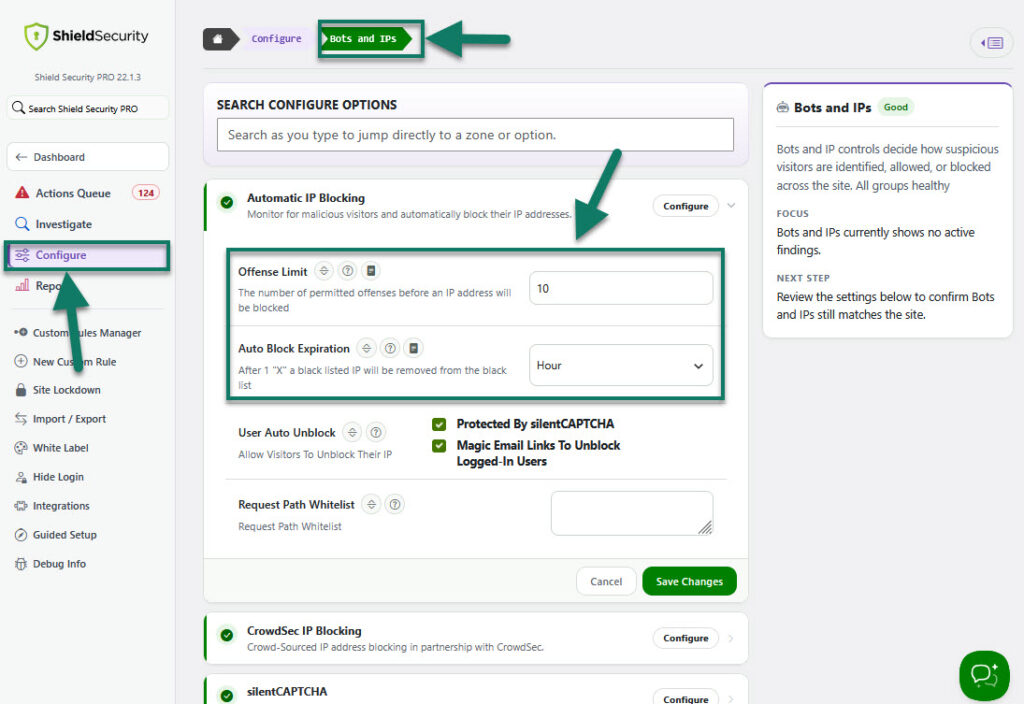Click the 124 Actions Queue badge
Screen dimensions: 1024x704
point(146,193)
